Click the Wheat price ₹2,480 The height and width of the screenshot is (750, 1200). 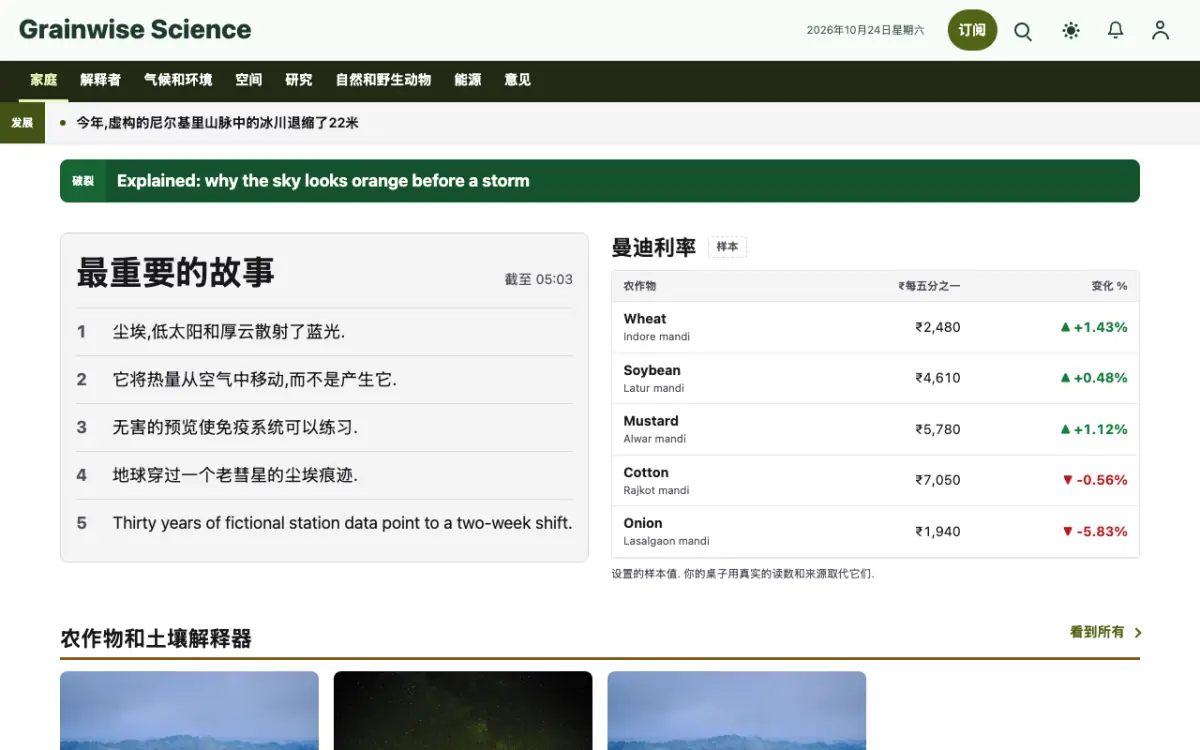pos(938,327)
